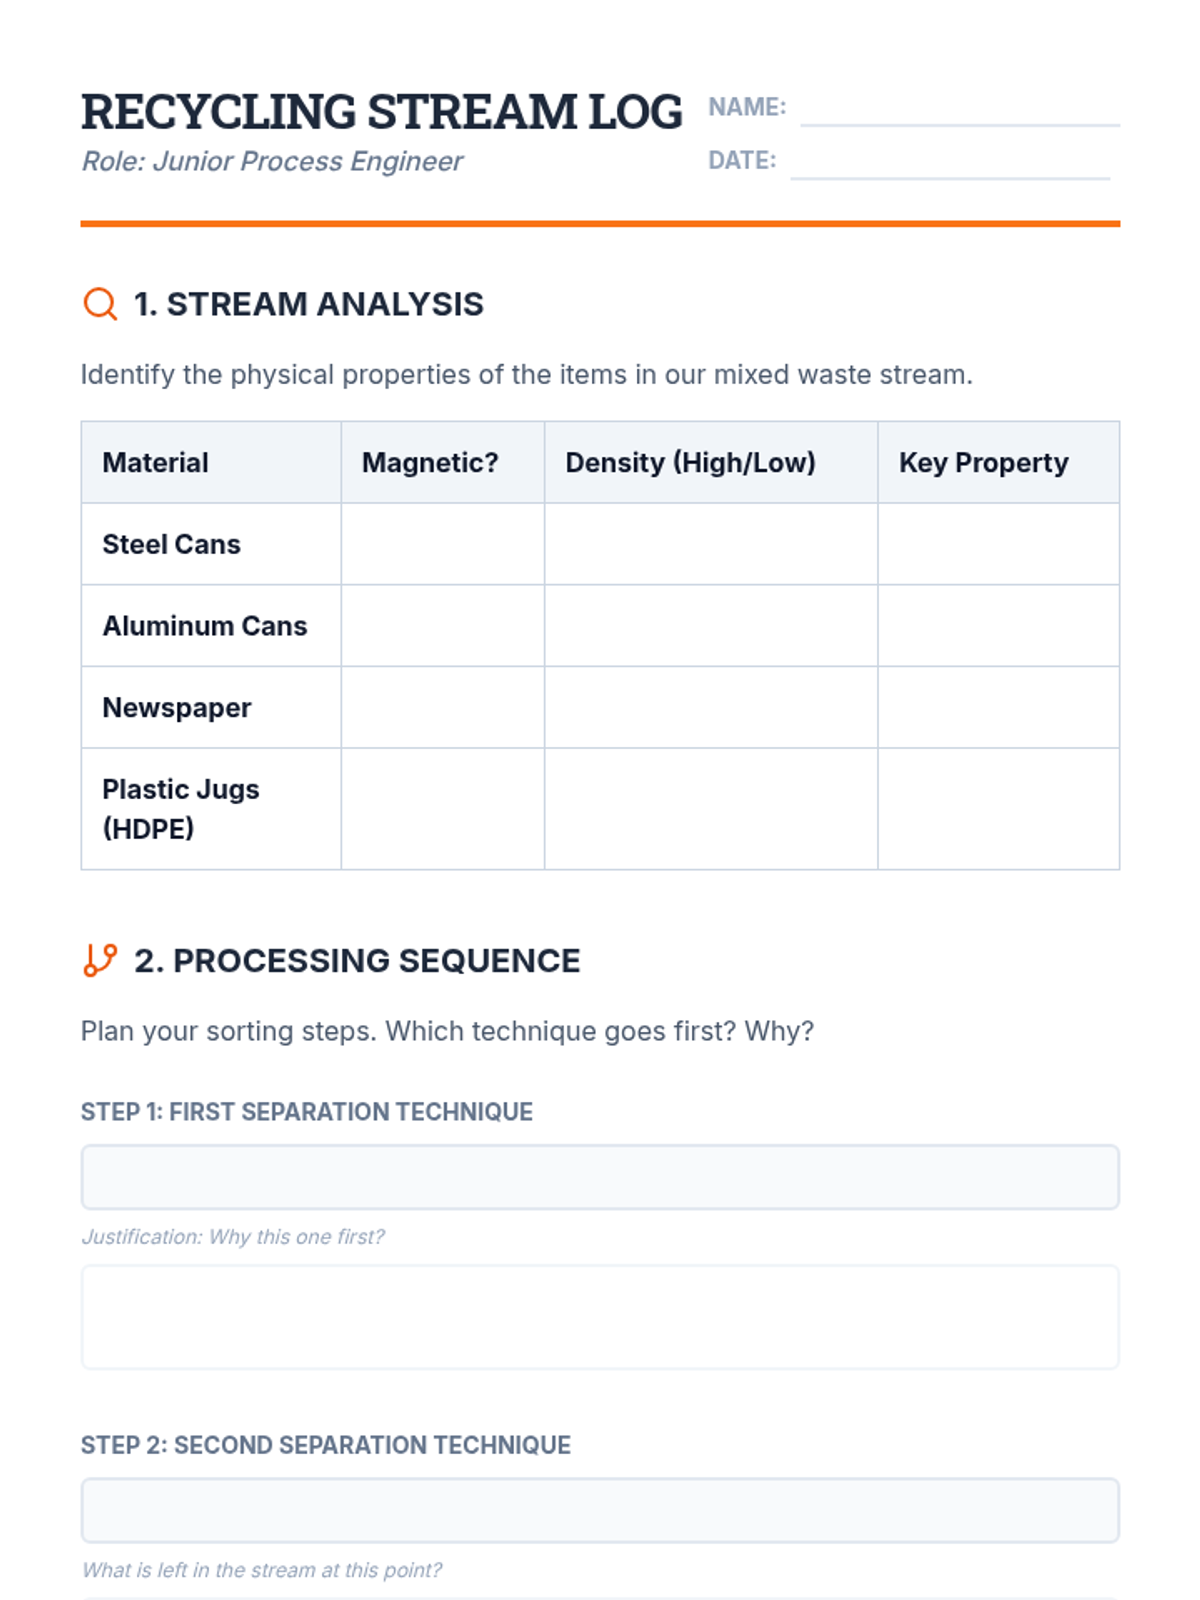1200x1600 pixels.
Task: Focus the Step 2 second separation technique field
Action: click(600, 1510)
